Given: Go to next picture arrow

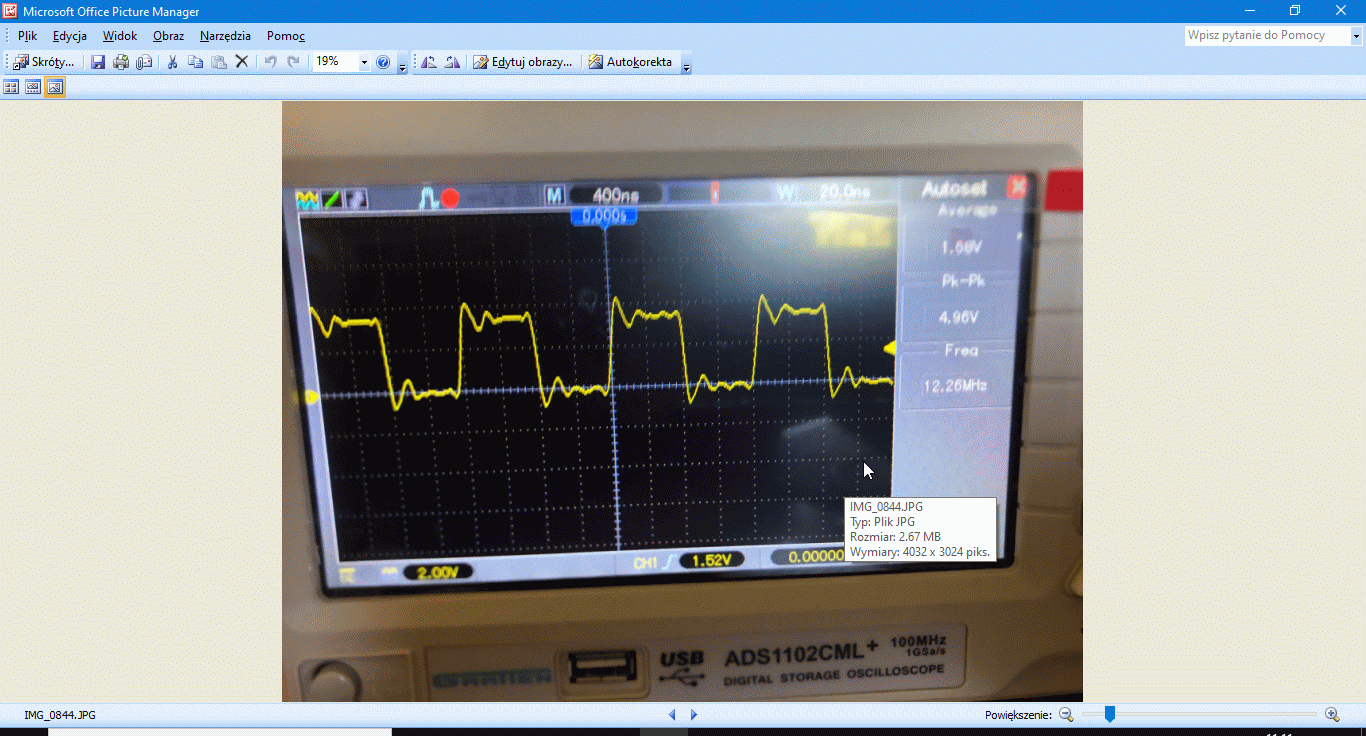Looking at the screenshot, I should (x=694, y=715).
